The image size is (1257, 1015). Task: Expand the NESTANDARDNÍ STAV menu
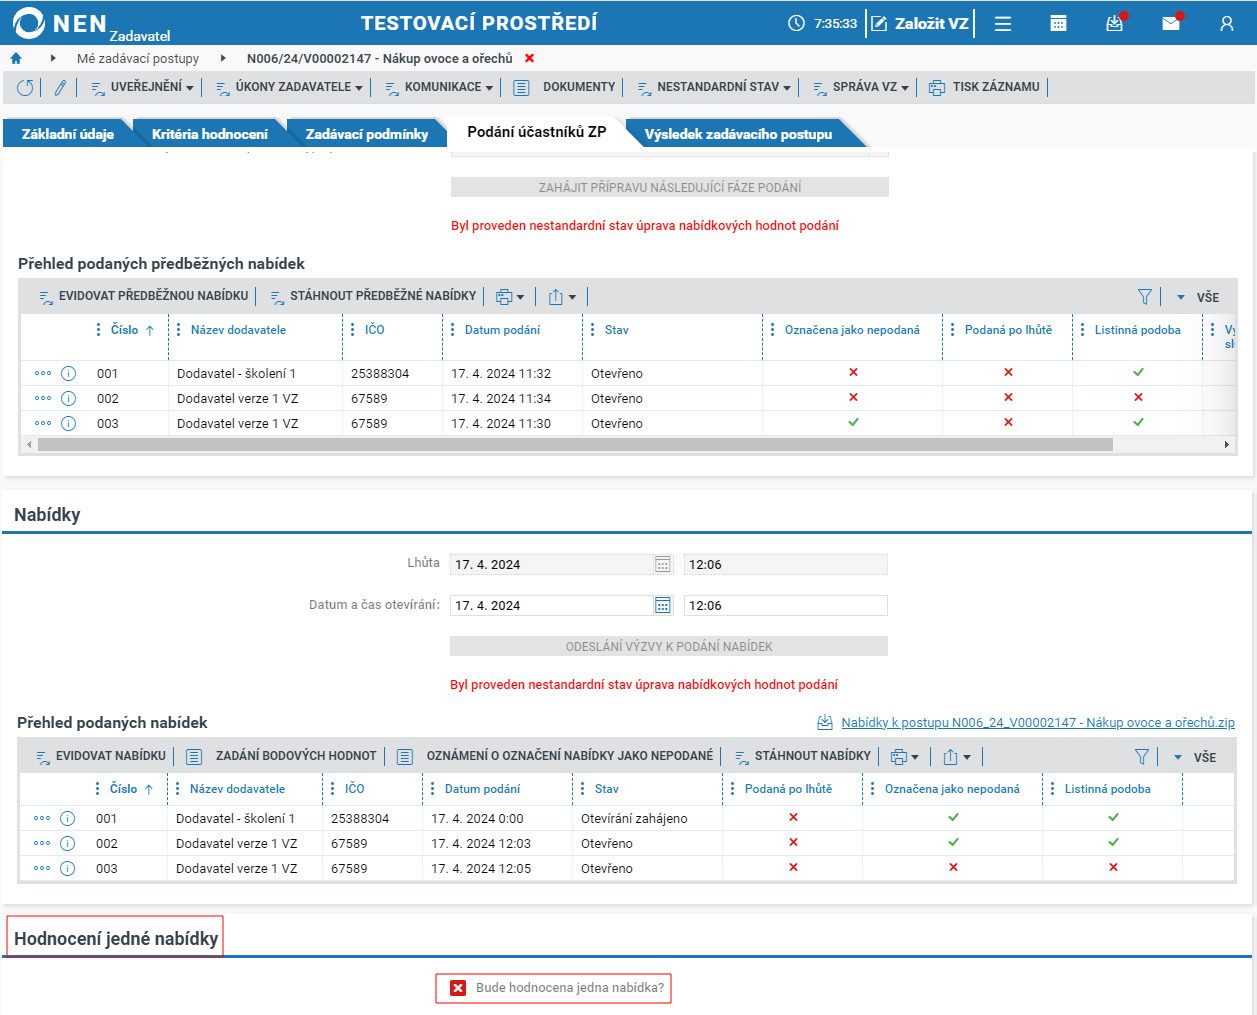pos(714,87)
